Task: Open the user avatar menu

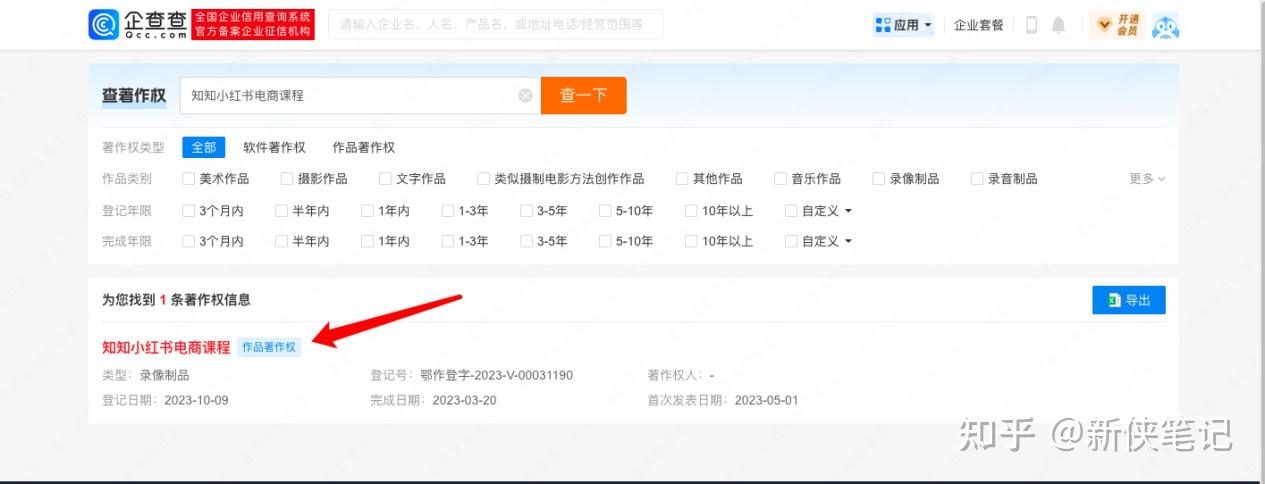Action: tap(1165, 25)
